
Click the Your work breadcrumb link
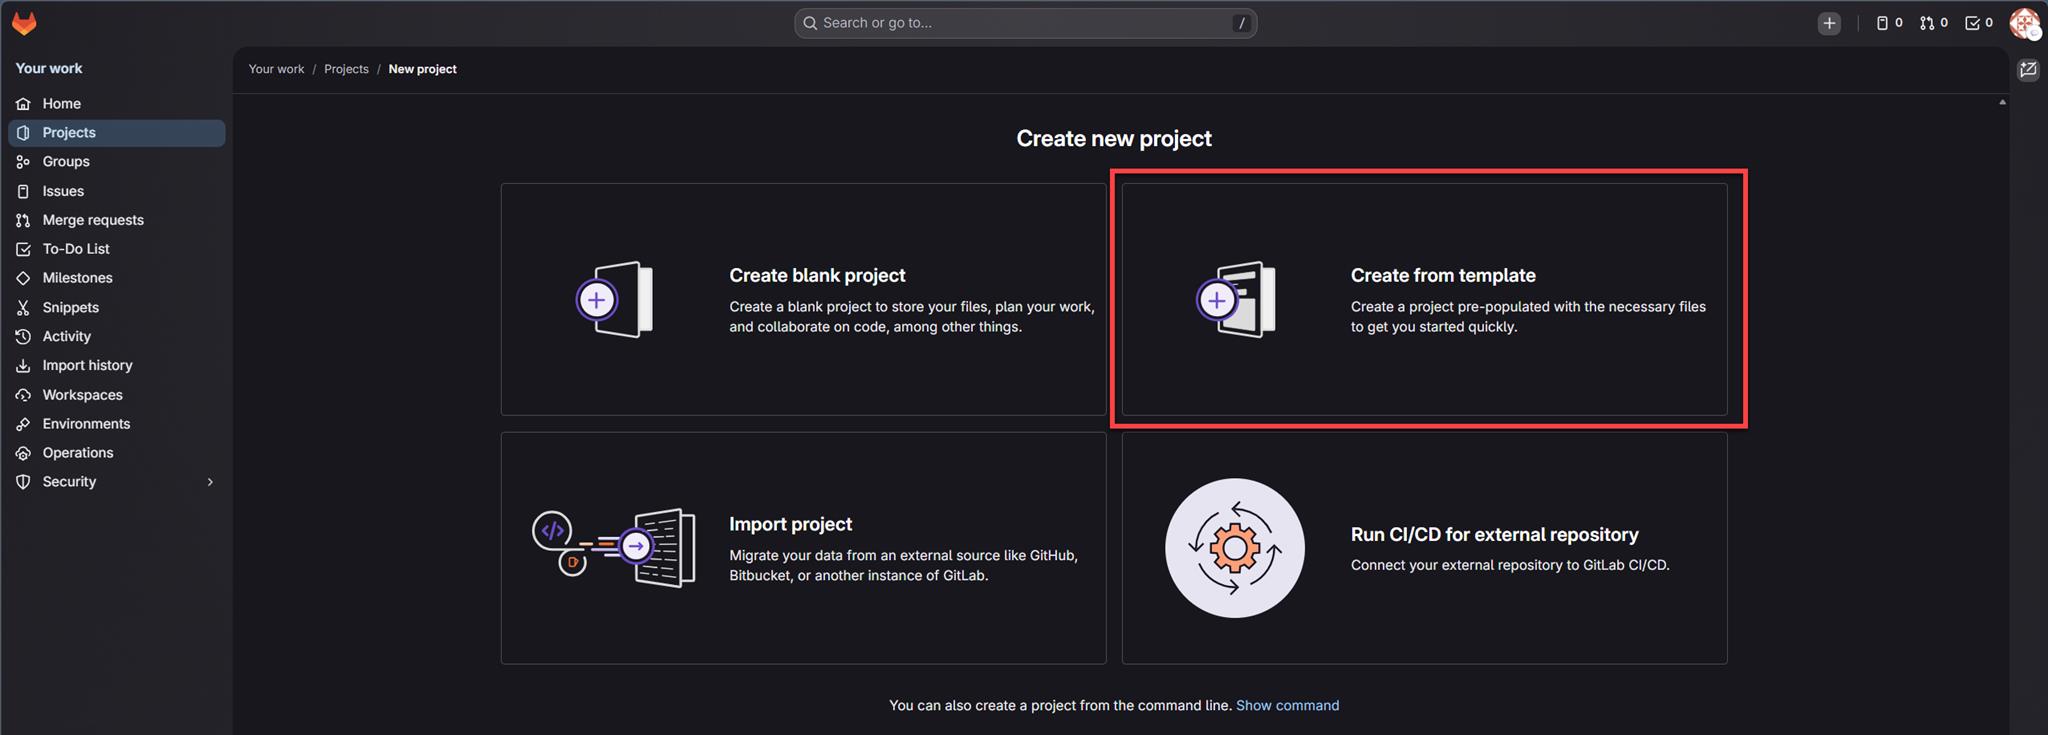click(x=276, y=69)
